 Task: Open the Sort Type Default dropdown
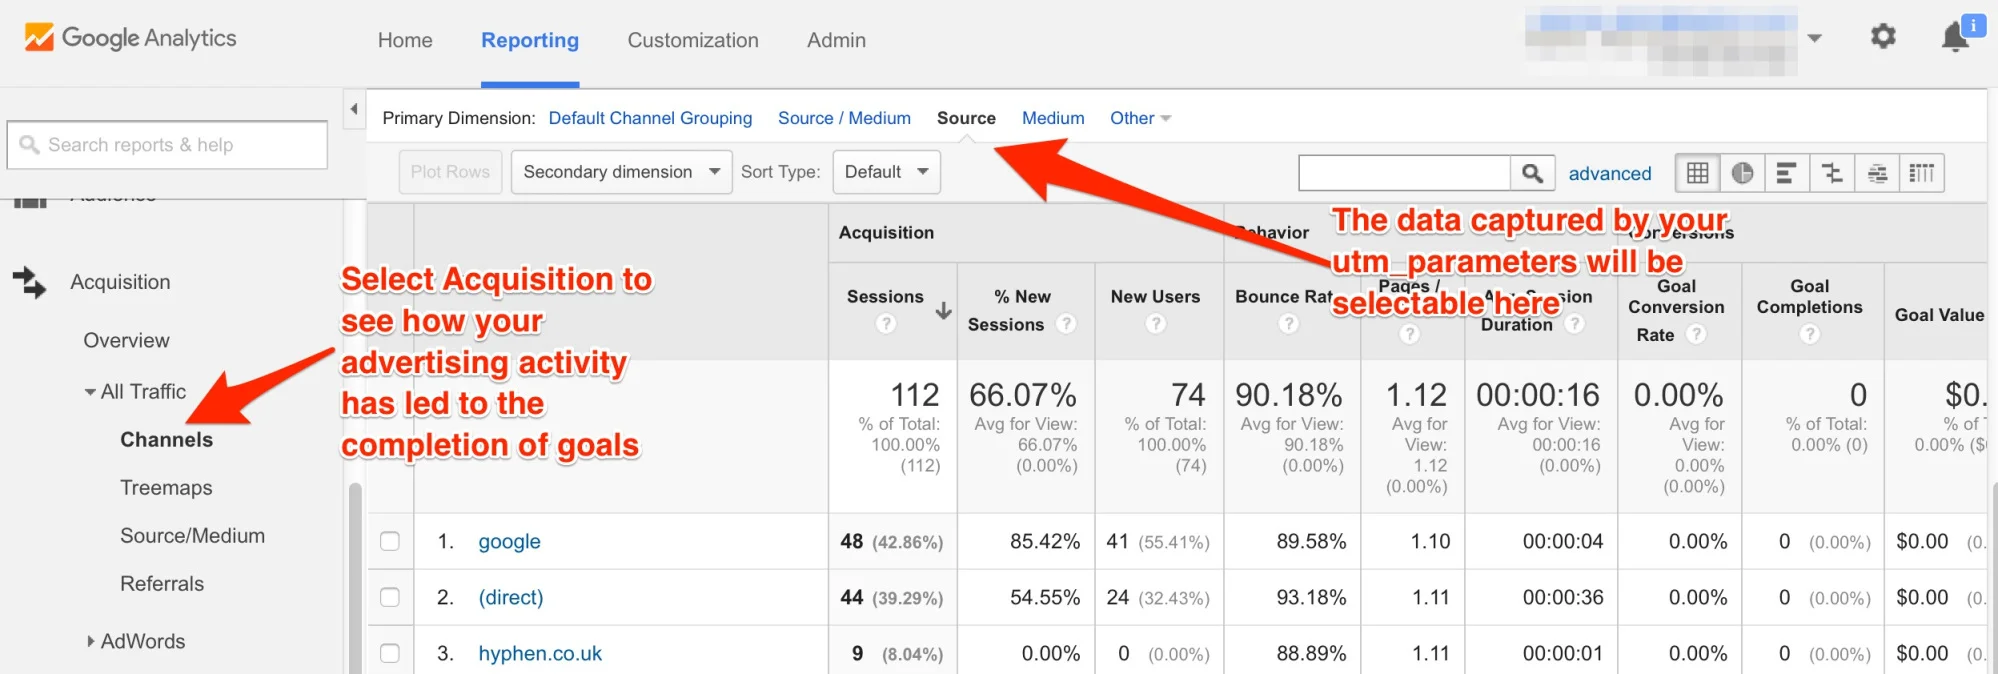tap(886, 172)
